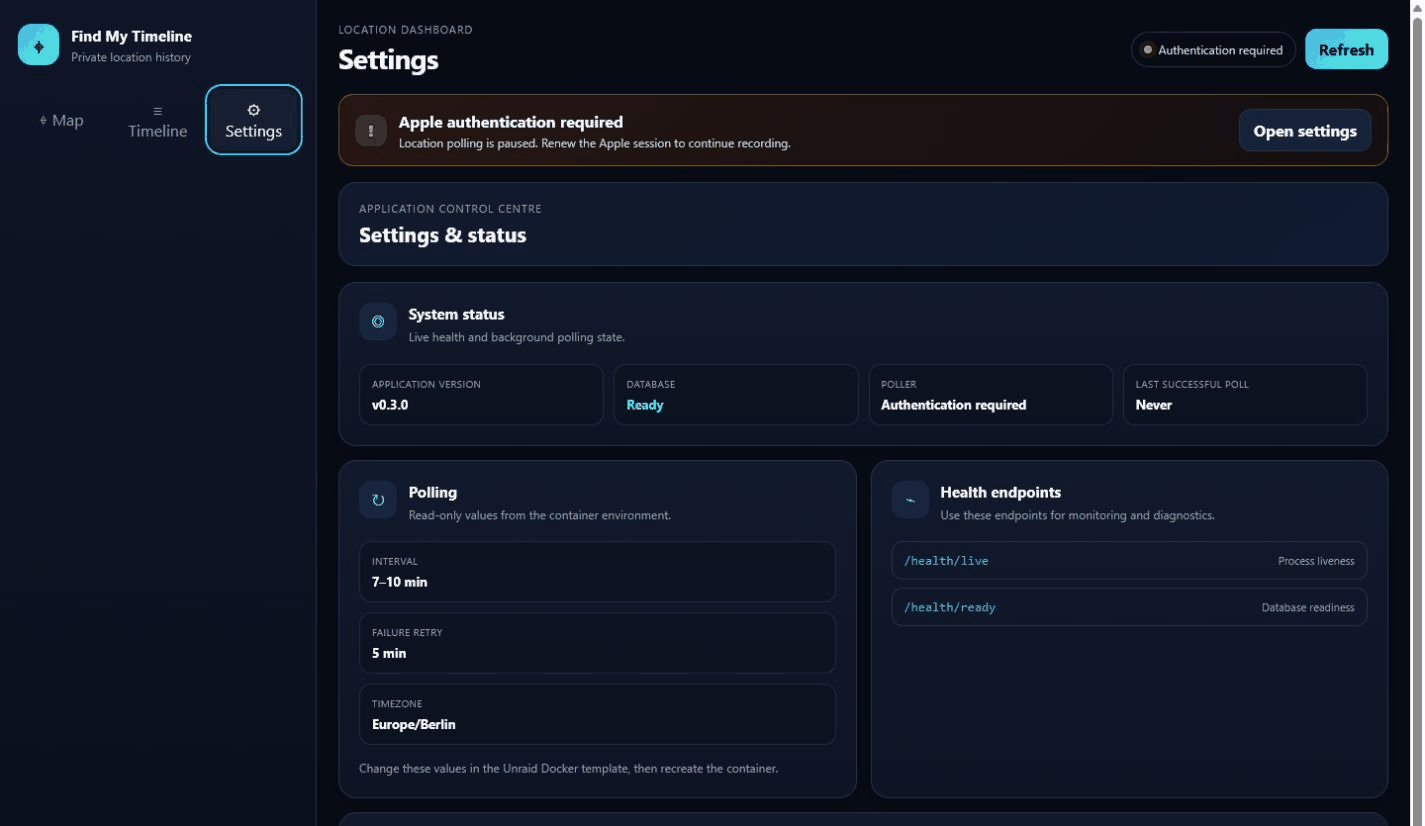Click the Apple authentication required heading
The image size is (1425, 826).
point(511,122)
